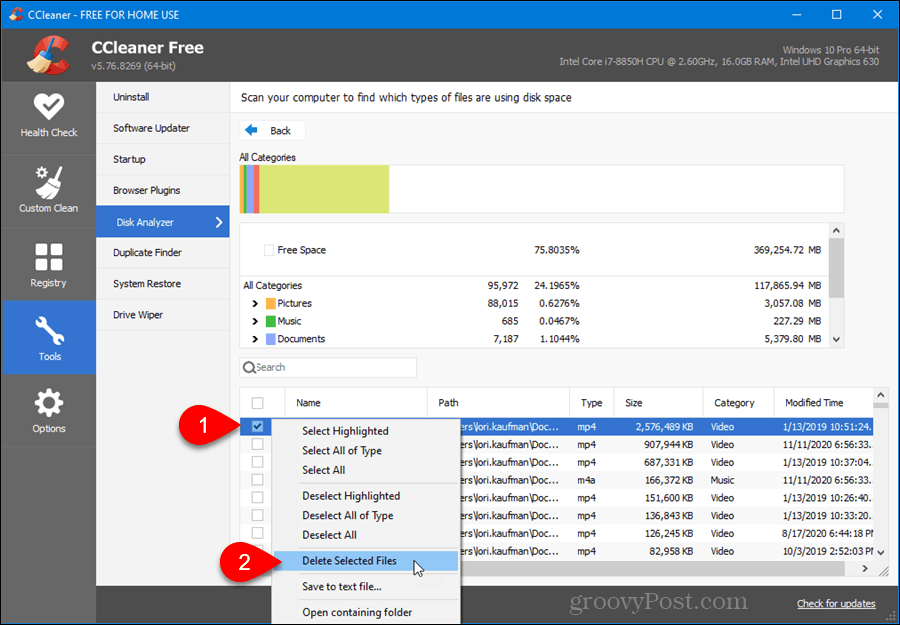This screenshot has height=625, width=900.
Task: Sort by the Type column header
Action: pyautogui.click(x=592, y=403)
